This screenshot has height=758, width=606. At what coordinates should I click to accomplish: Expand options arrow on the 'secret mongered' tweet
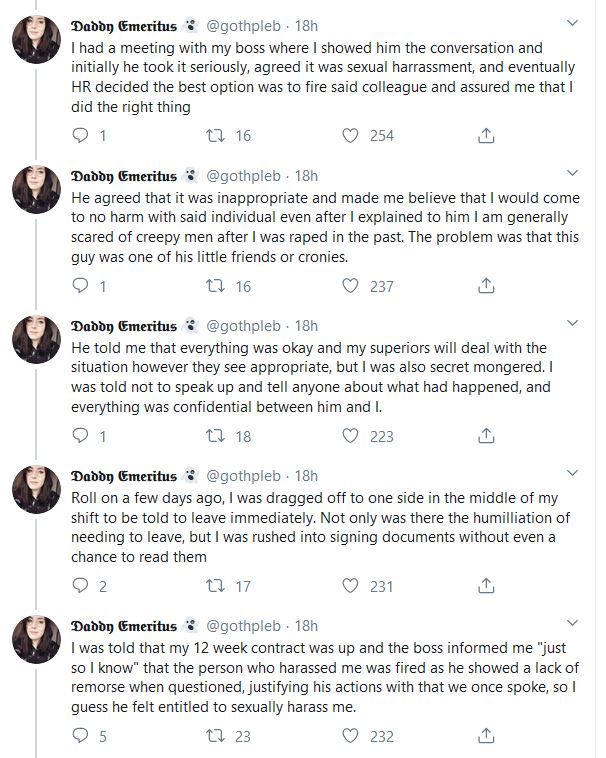tap(571, 324)
